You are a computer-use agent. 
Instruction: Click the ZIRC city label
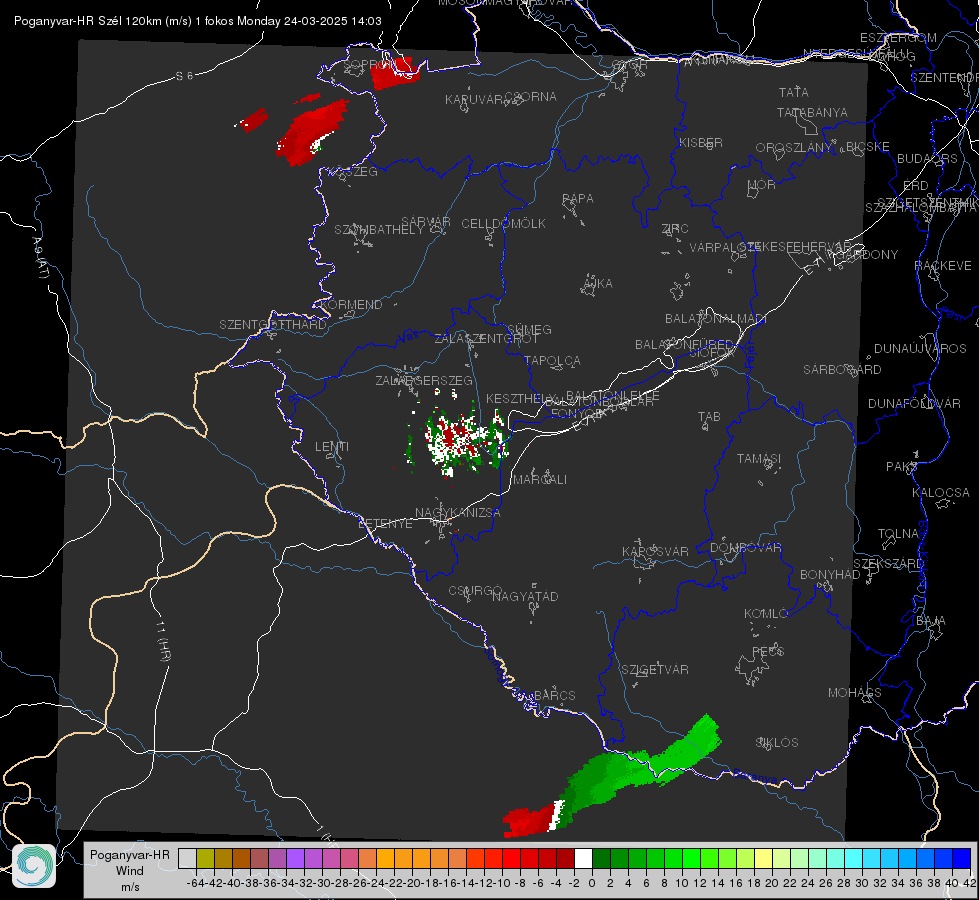tap(675, 229)
